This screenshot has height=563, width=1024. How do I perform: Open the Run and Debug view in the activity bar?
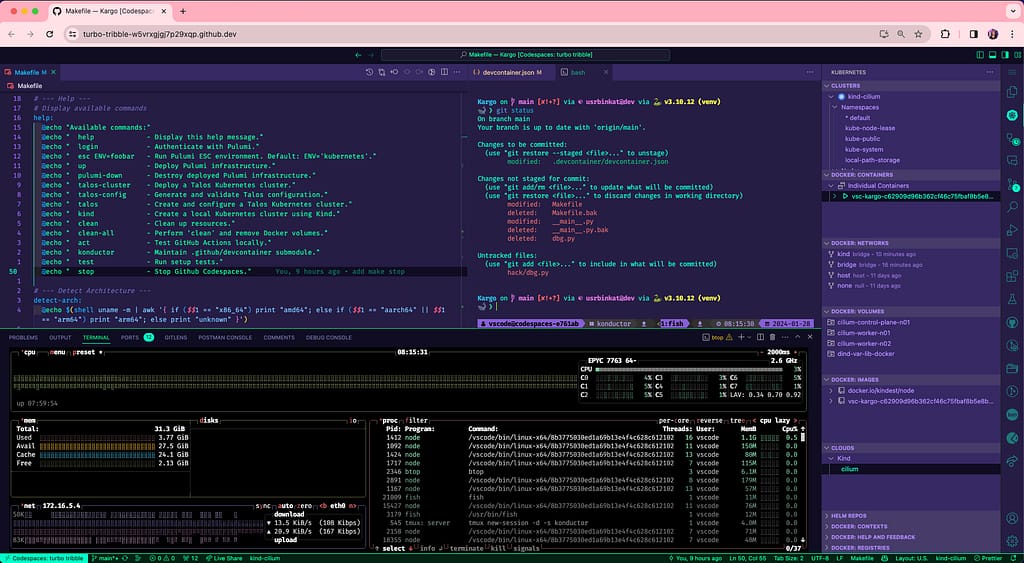1012,230
